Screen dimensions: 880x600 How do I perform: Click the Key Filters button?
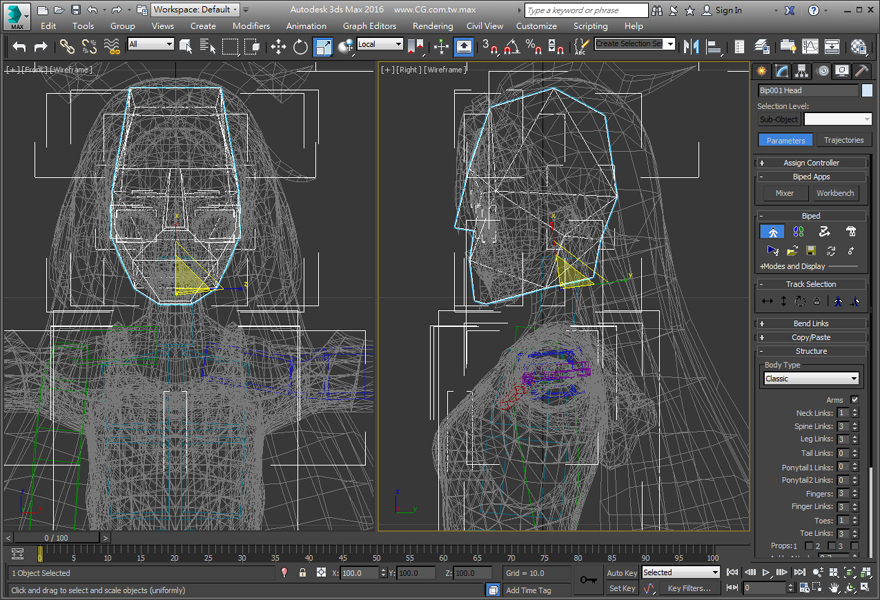[x=689, y=588]
